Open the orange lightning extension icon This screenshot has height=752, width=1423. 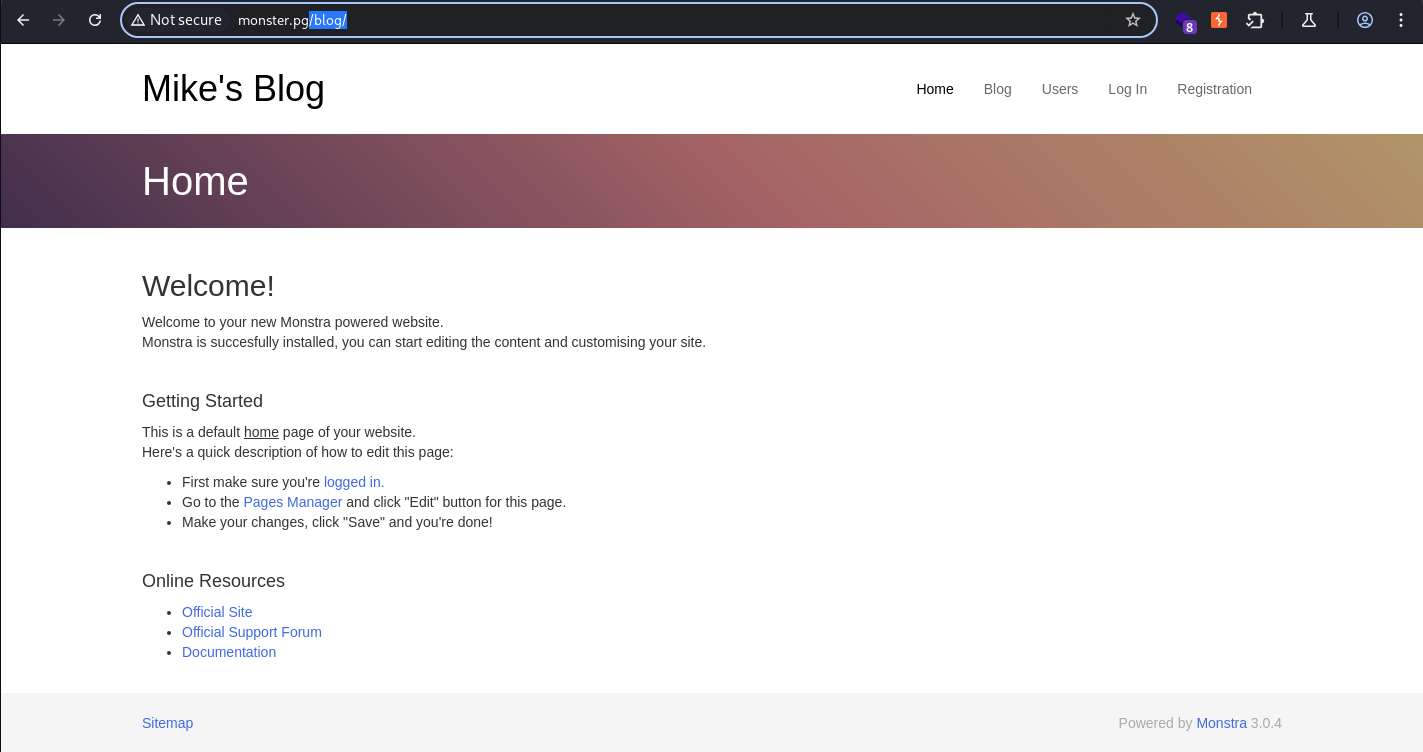pos(1219,20)
